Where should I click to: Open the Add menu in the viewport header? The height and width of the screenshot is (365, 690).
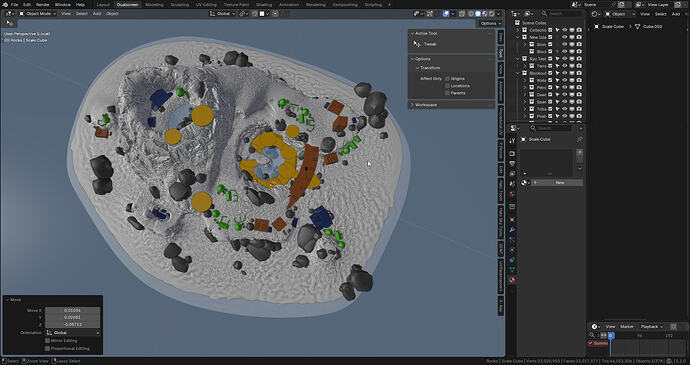[x=97, y=14]
